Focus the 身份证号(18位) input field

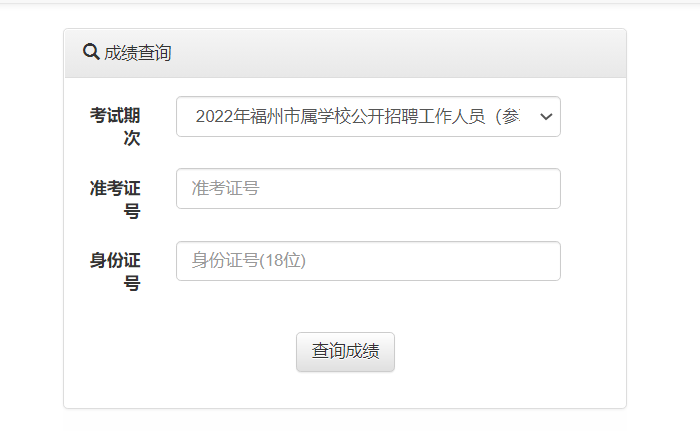pos(368,261)
